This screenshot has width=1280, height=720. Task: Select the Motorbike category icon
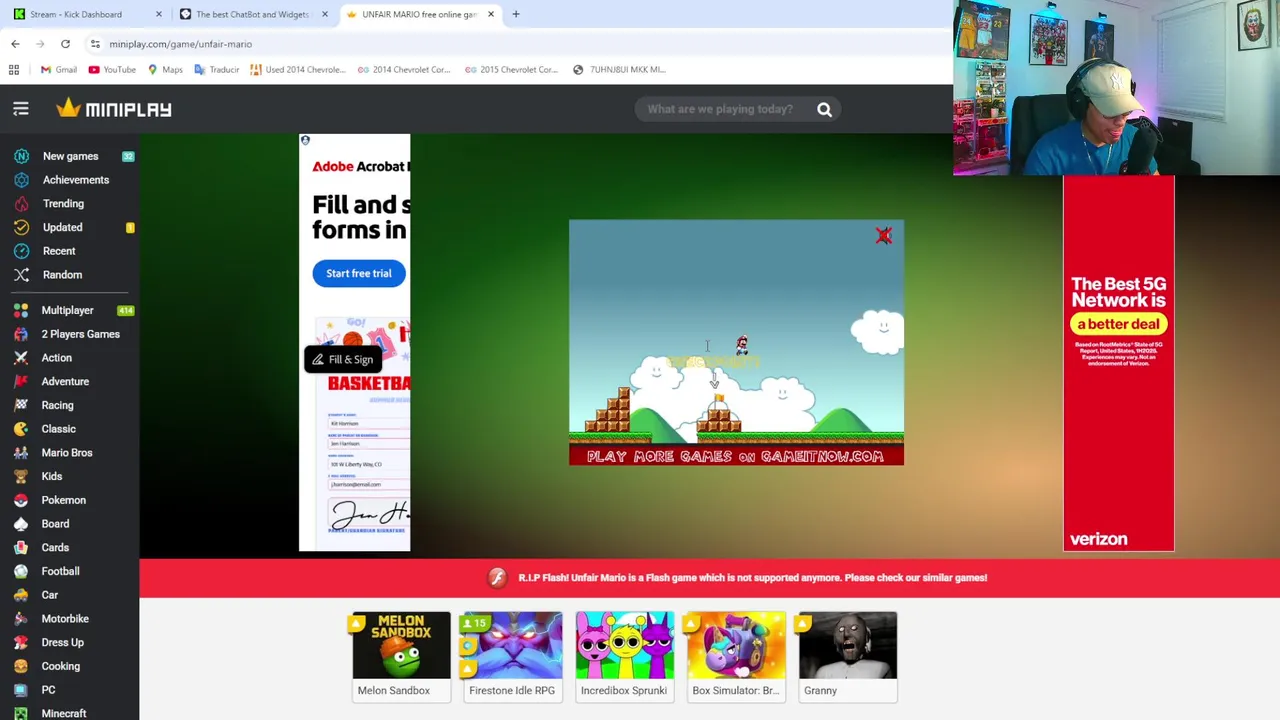click(21, 619)
